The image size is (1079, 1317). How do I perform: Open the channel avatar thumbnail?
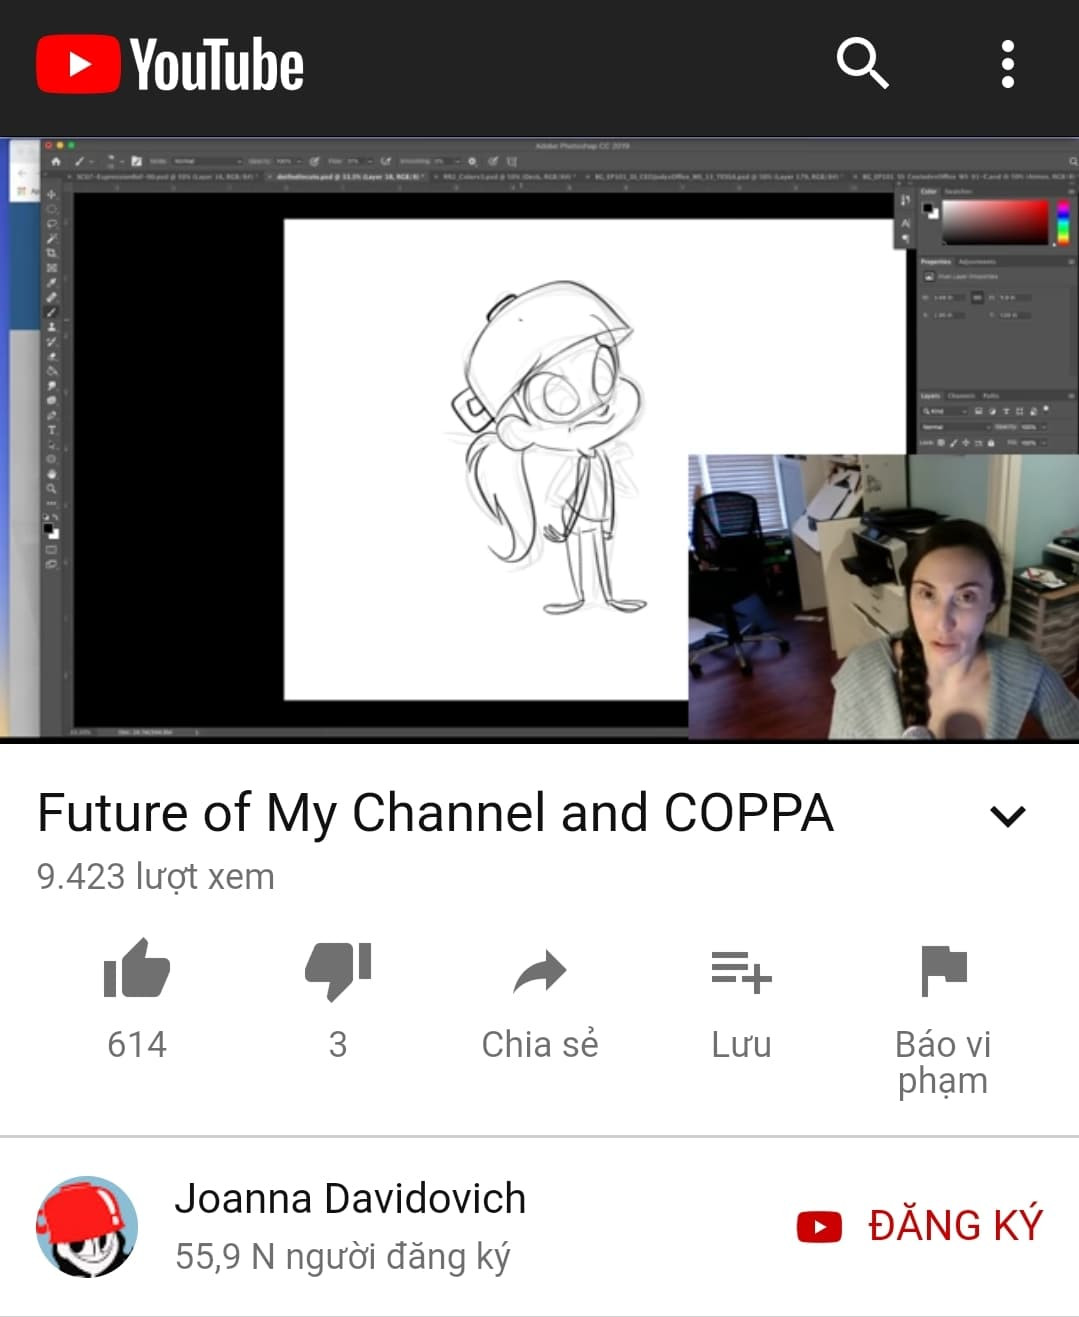tap(87, 1226)
